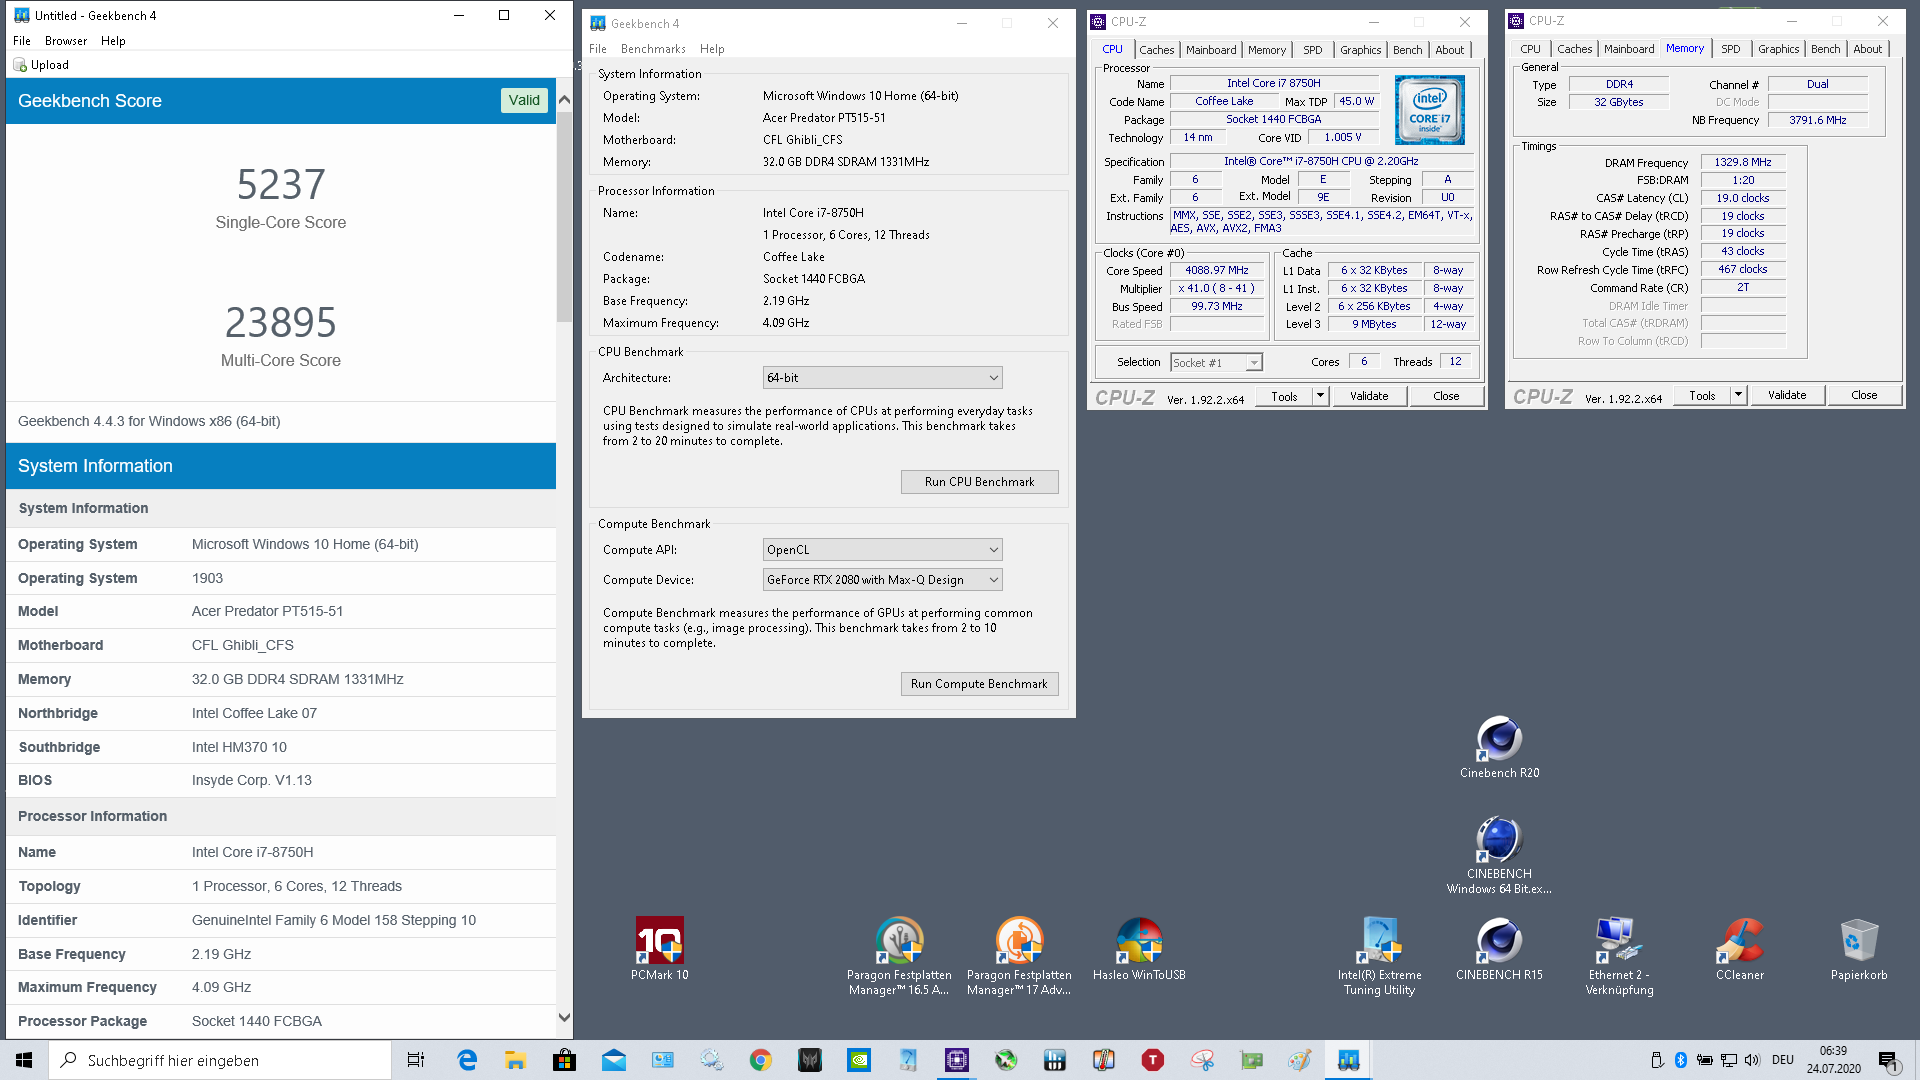Click Run CPU Benchmark button

point(979,482)
